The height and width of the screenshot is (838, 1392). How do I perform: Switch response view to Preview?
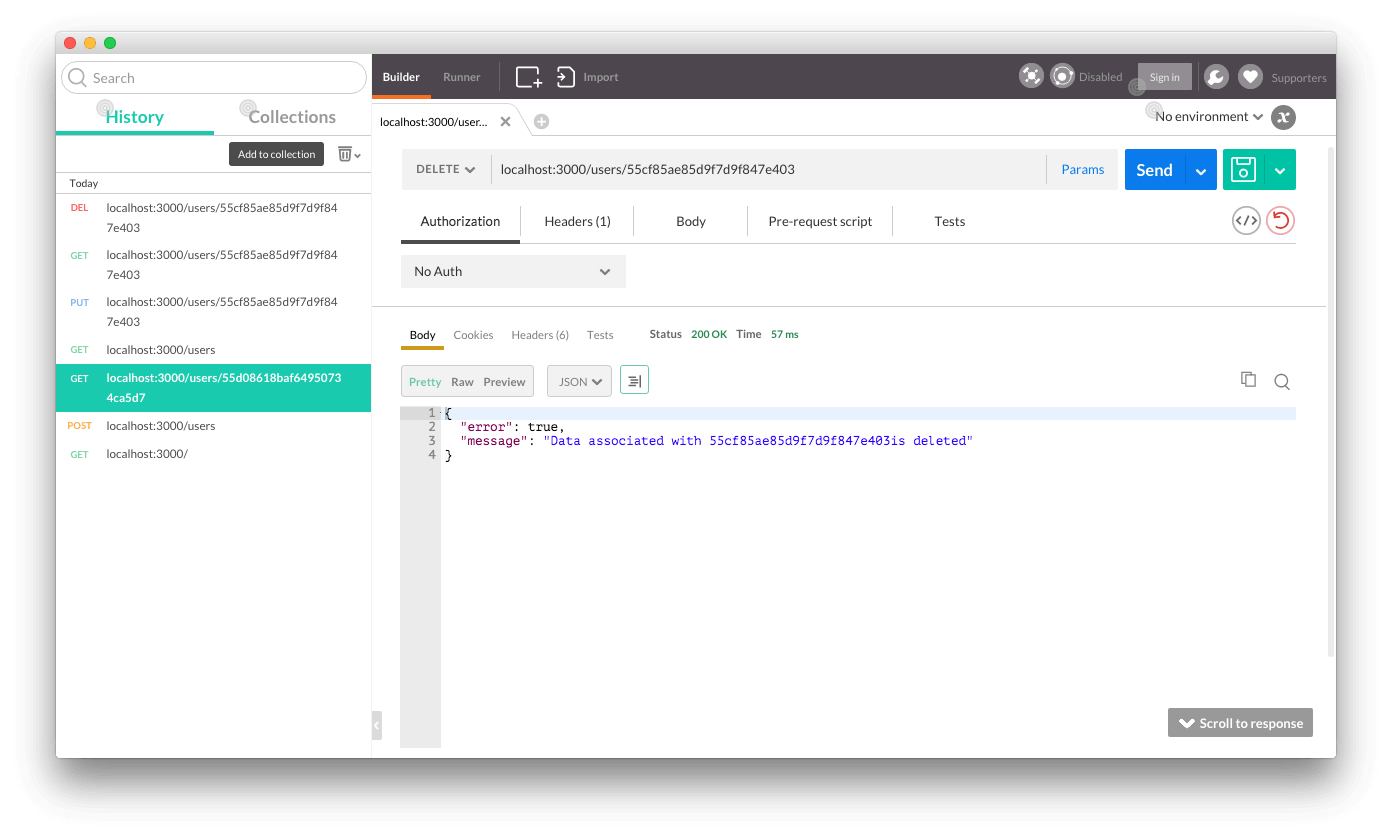tap(504, 382)
